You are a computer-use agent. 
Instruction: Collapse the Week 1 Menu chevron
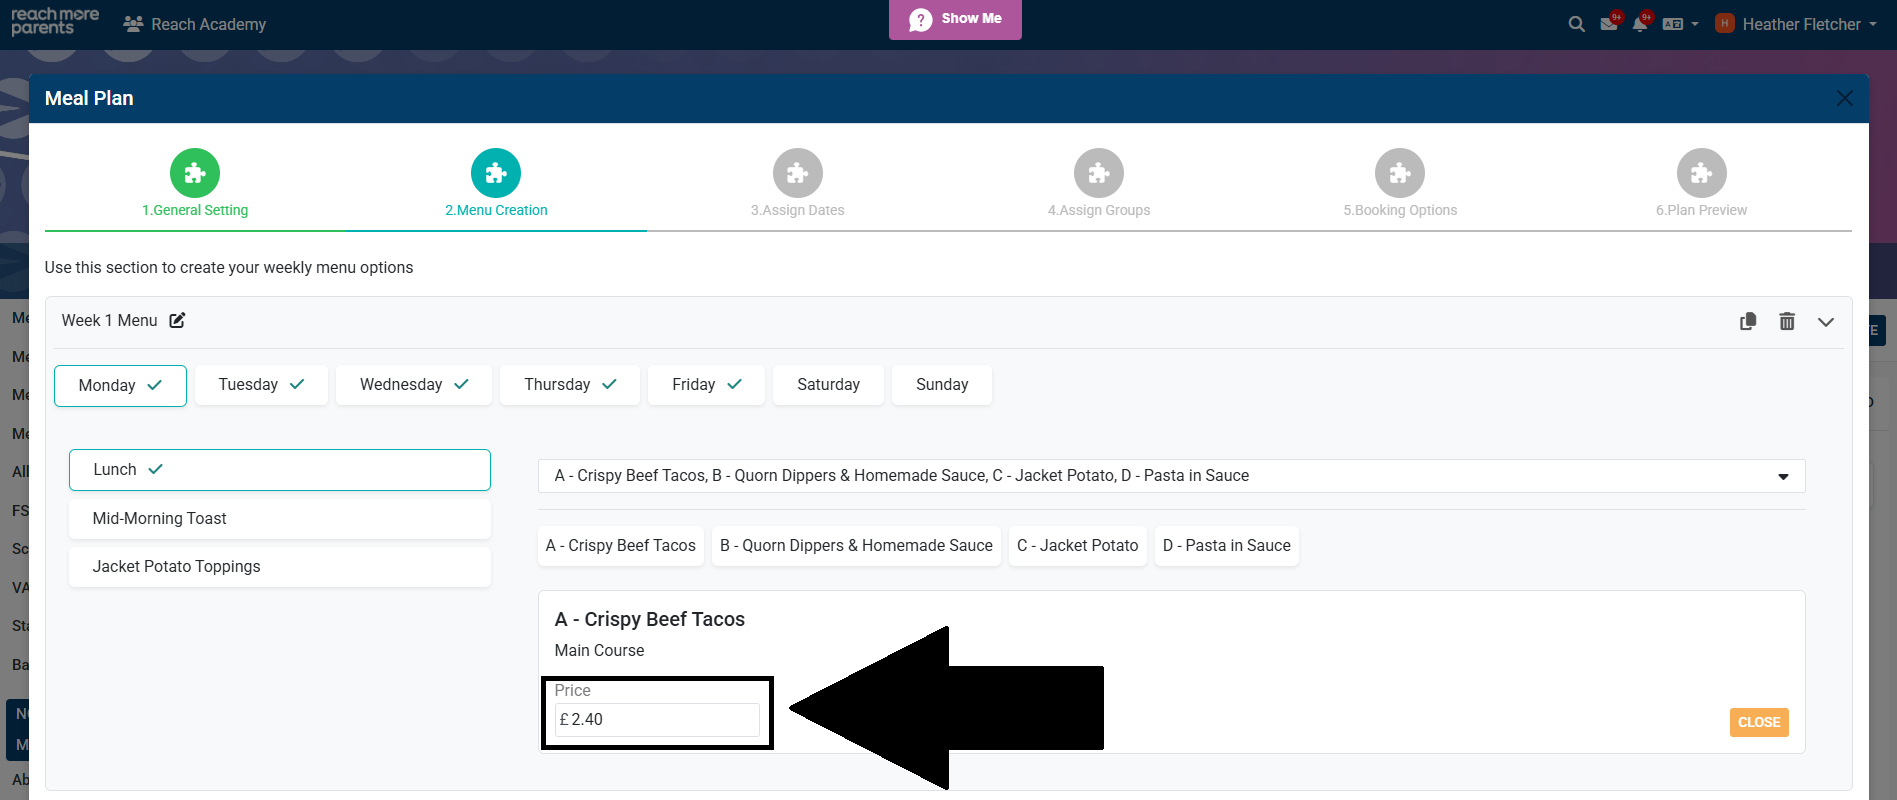pyautogui.click(x=1826, y=322)
